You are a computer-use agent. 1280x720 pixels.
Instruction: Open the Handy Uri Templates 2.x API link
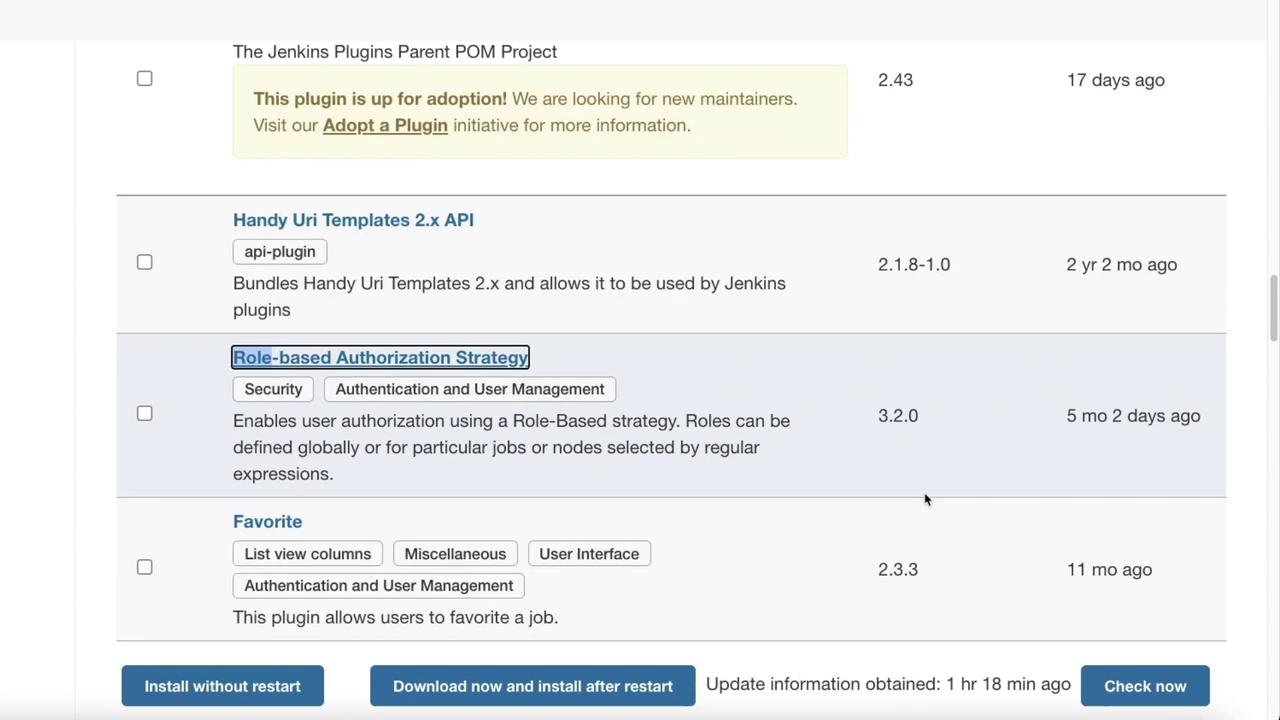click(x=353, y=220)
